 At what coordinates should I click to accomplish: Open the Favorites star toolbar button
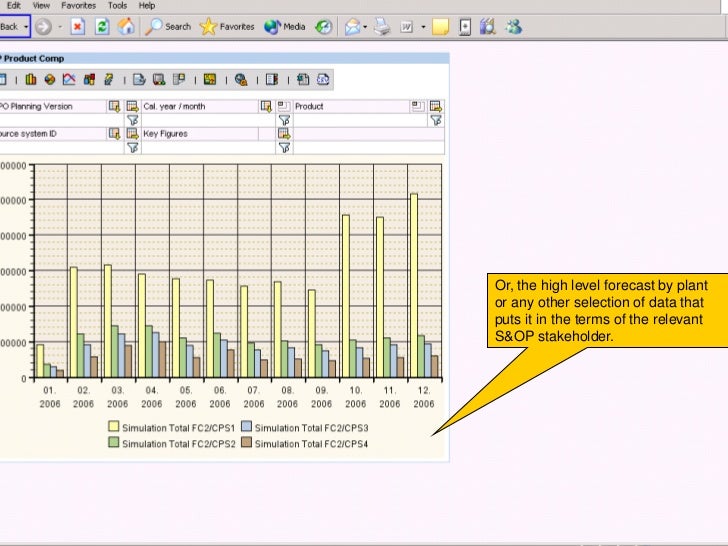click(x=227, y=26)
